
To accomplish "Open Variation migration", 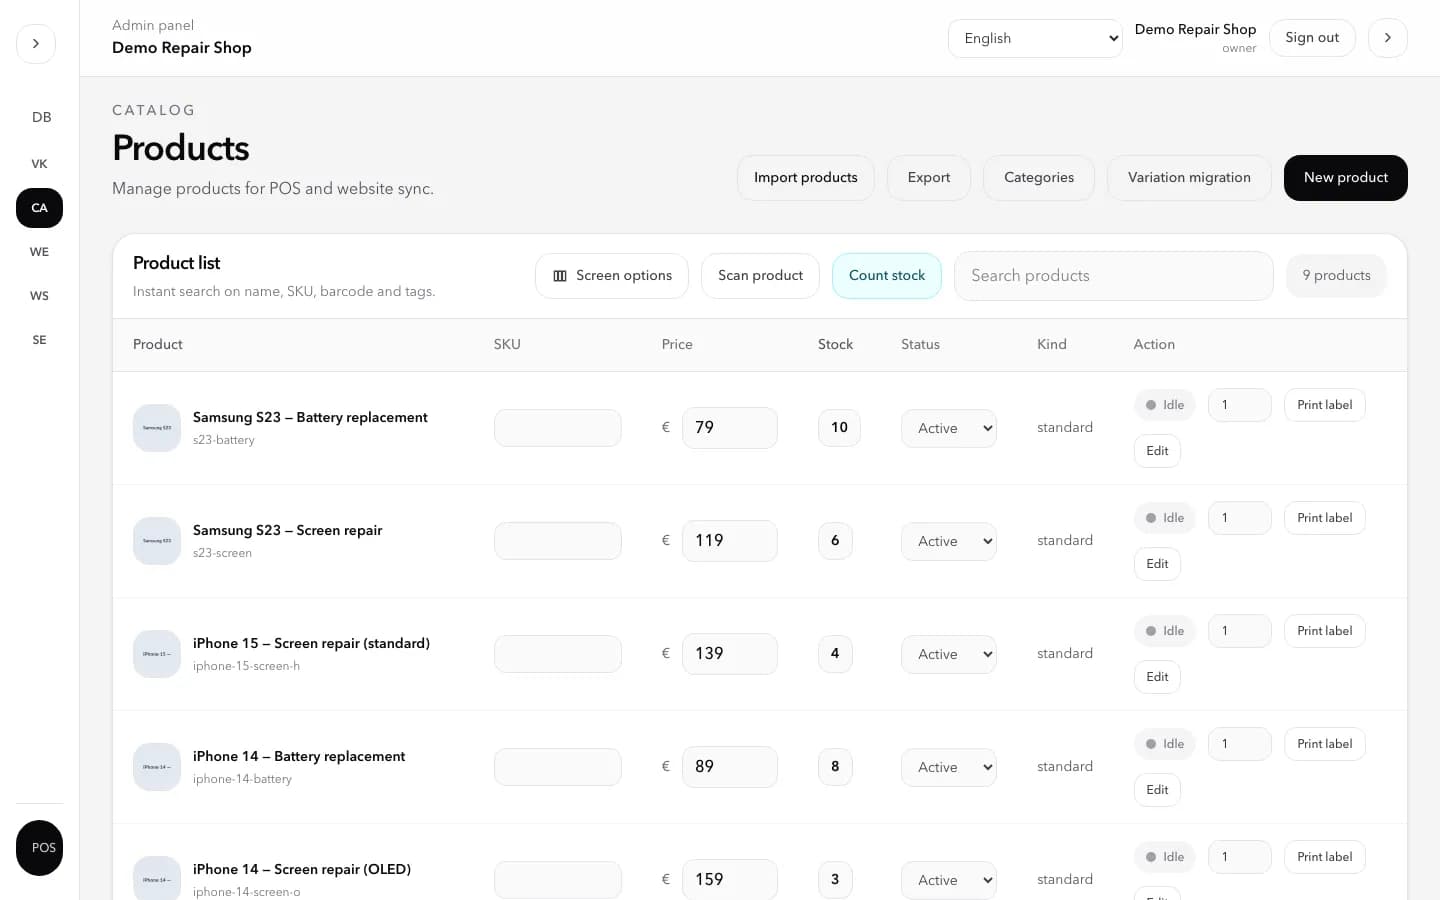I will click(x=1189, y=178).
